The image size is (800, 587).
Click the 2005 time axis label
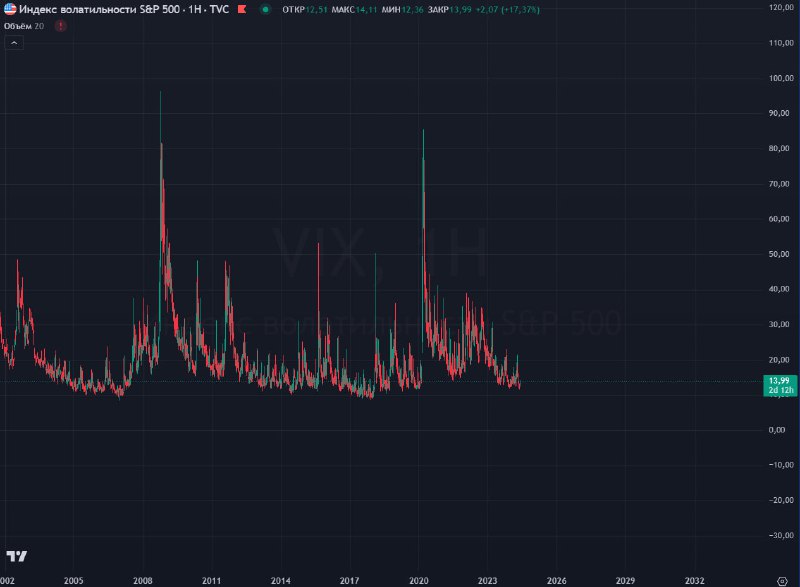[73, 581]
